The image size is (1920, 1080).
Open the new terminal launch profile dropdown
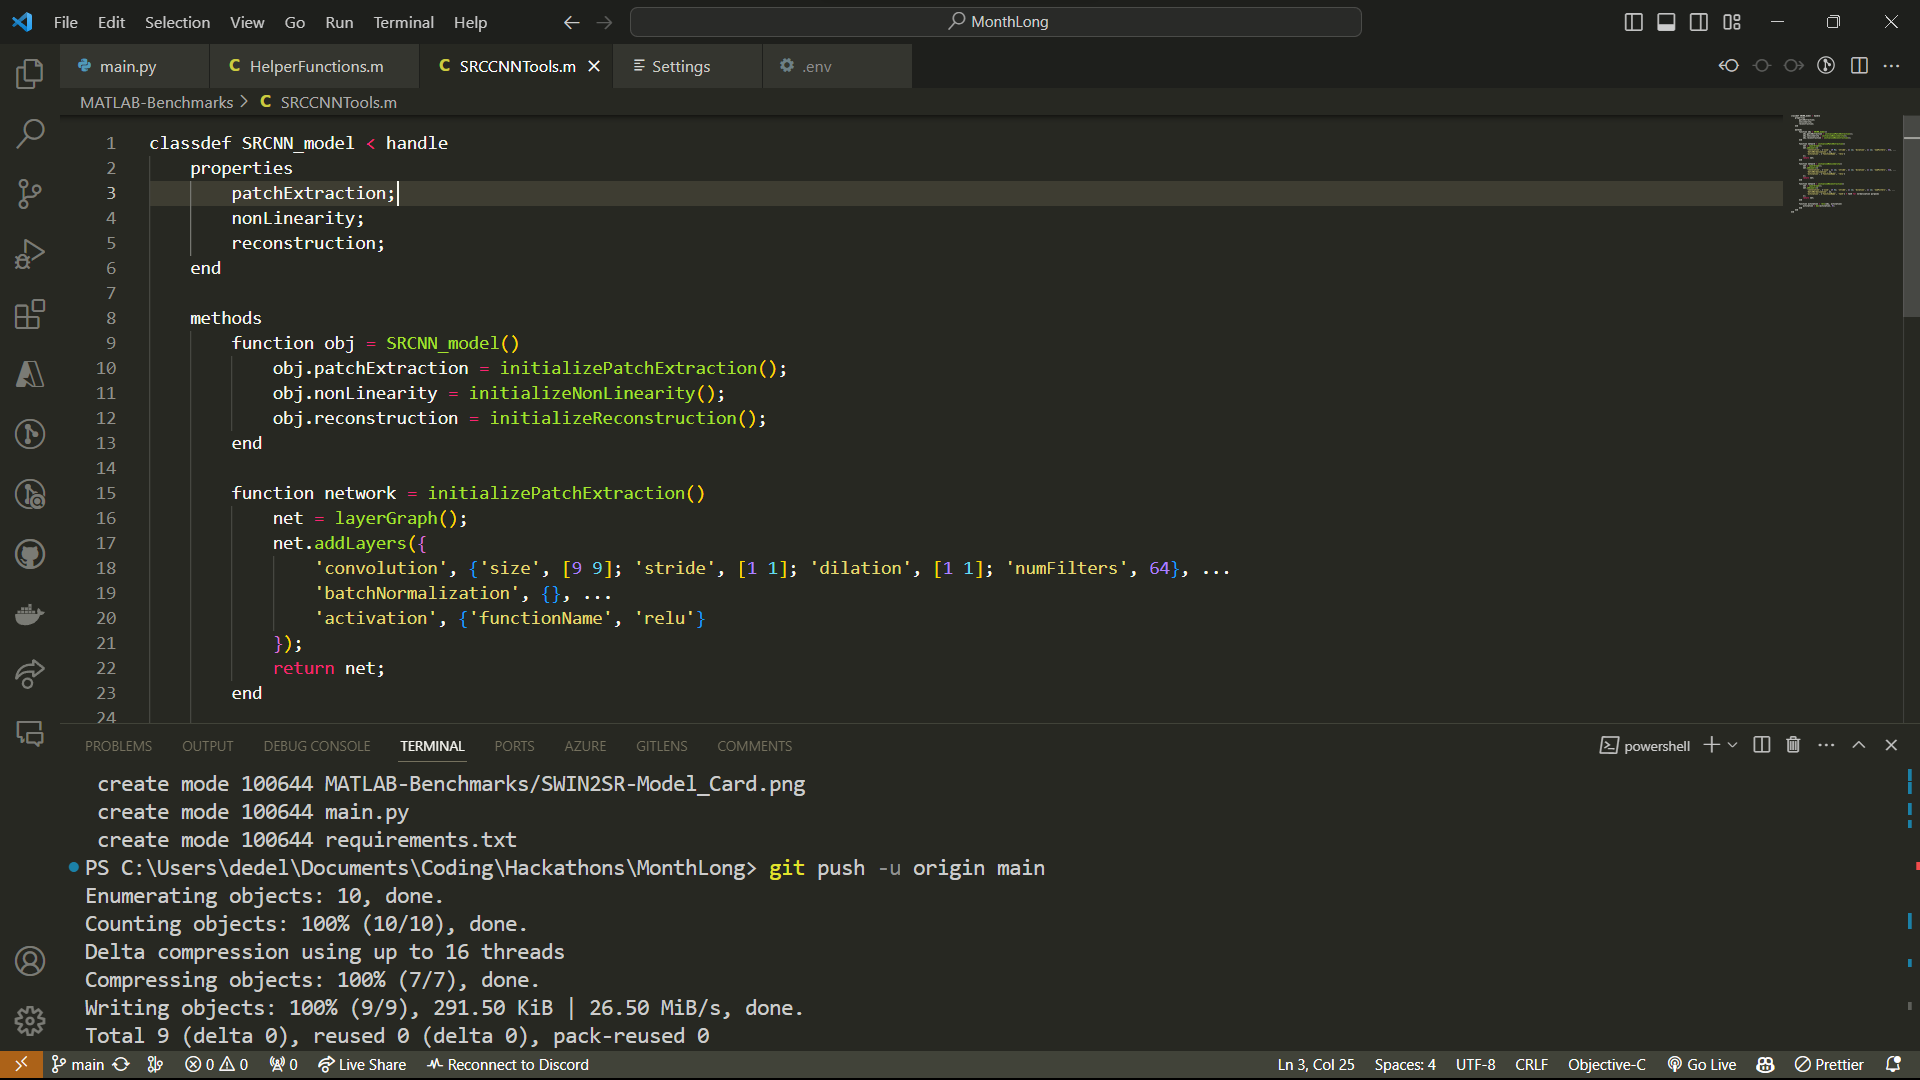[x=1733, y=745]
